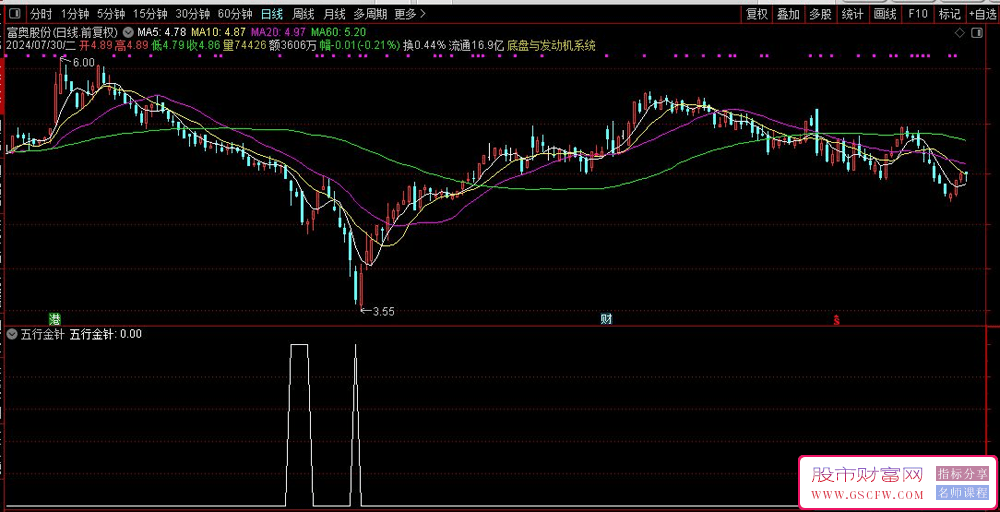Click the 流通16.9亿 float text
1000x512 pixels.
(x=476, y=45)
